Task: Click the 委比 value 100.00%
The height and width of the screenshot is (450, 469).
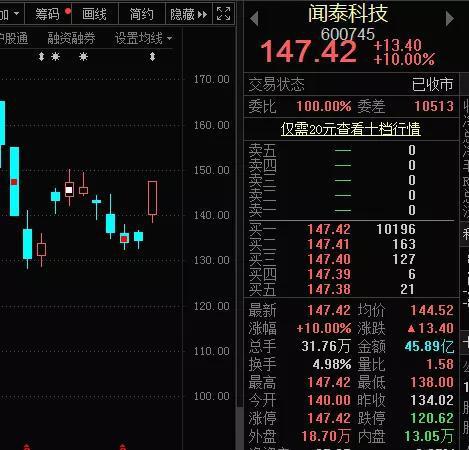Action: (x=324, y=106)
